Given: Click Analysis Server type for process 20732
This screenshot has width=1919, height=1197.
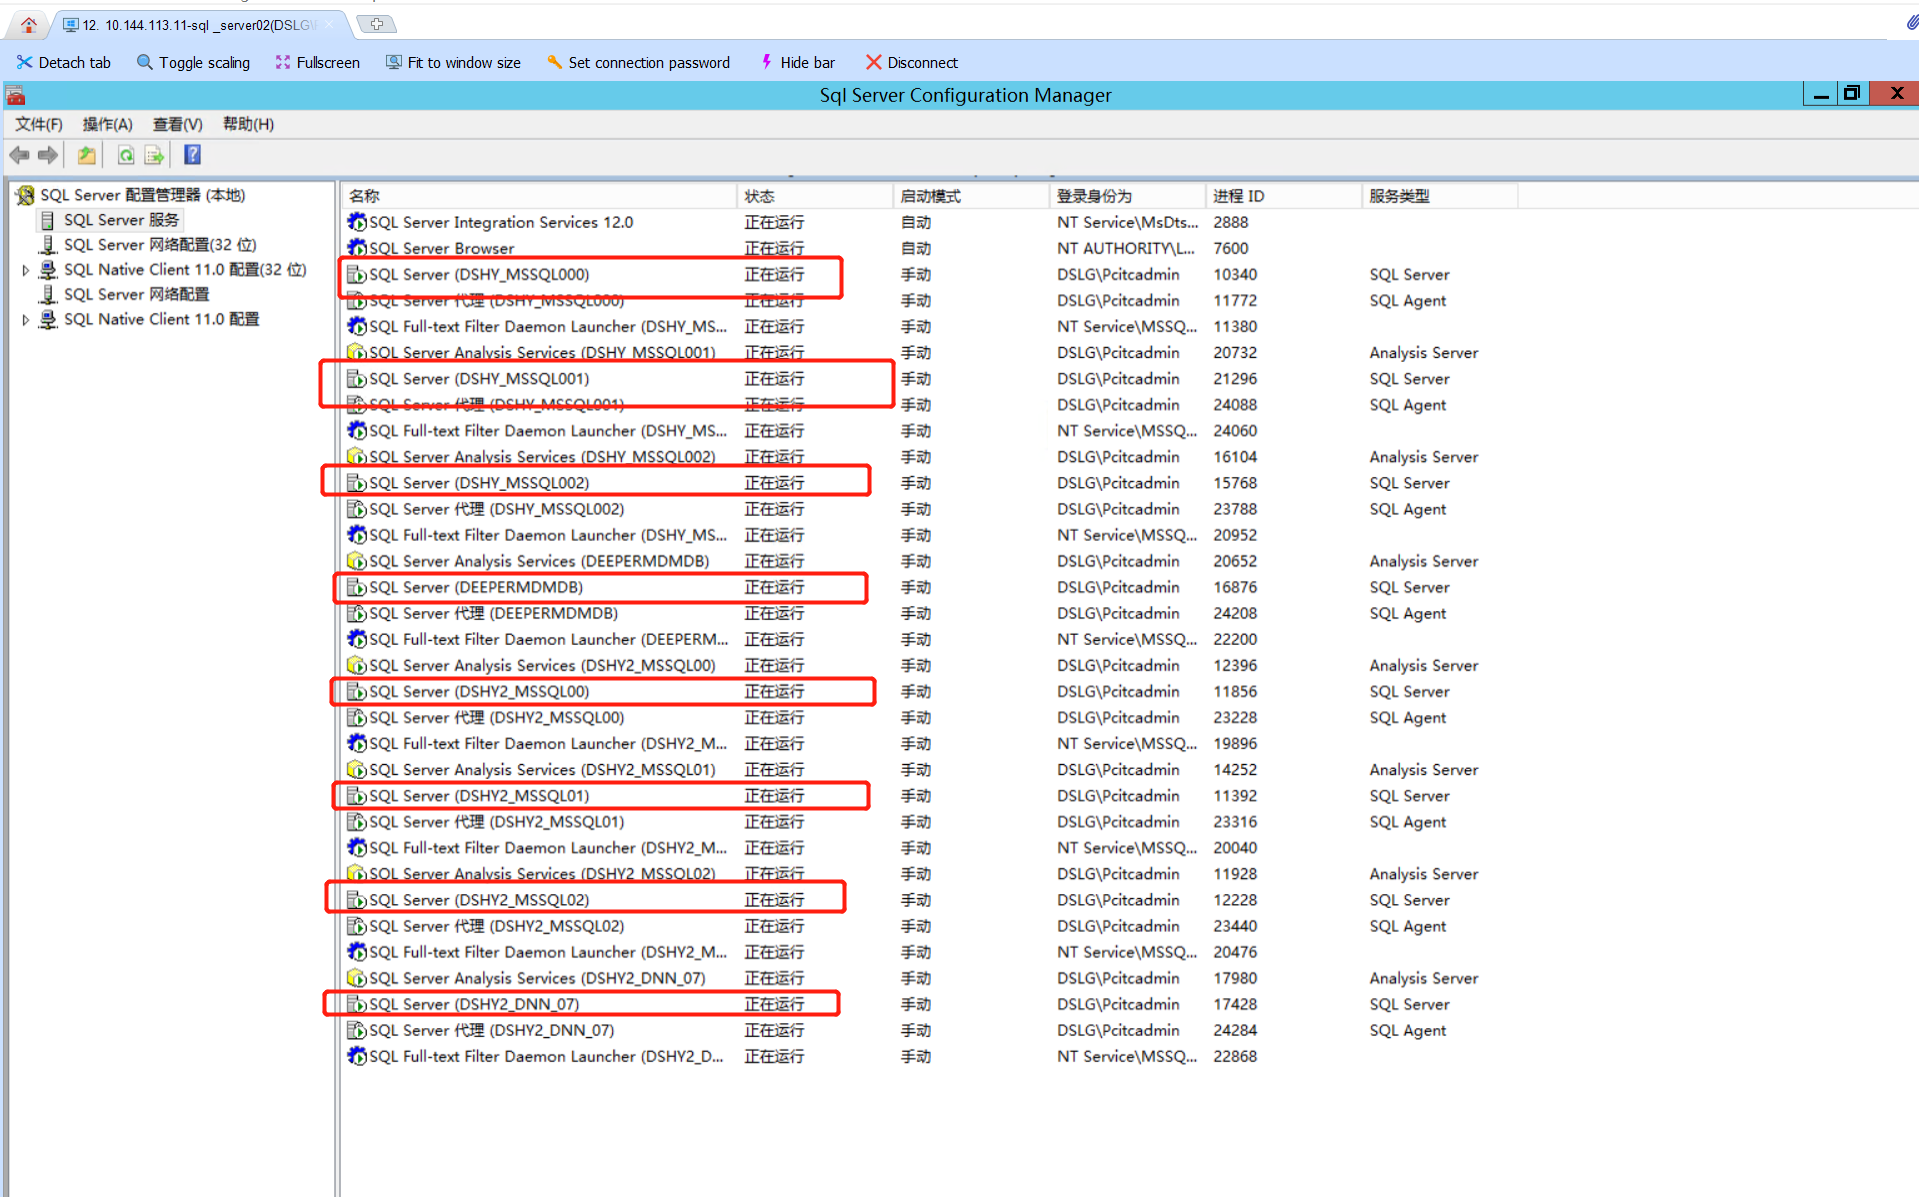Looking at the screenshot, I should point(1424,353).
